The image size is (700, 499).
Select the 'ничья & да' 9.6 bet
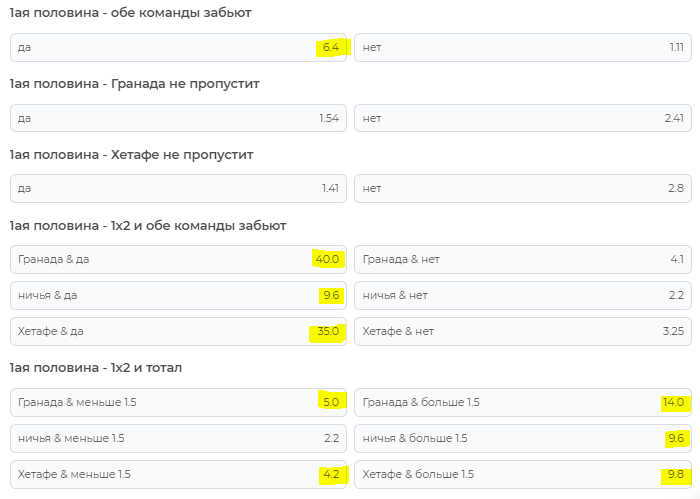point(178,295)
